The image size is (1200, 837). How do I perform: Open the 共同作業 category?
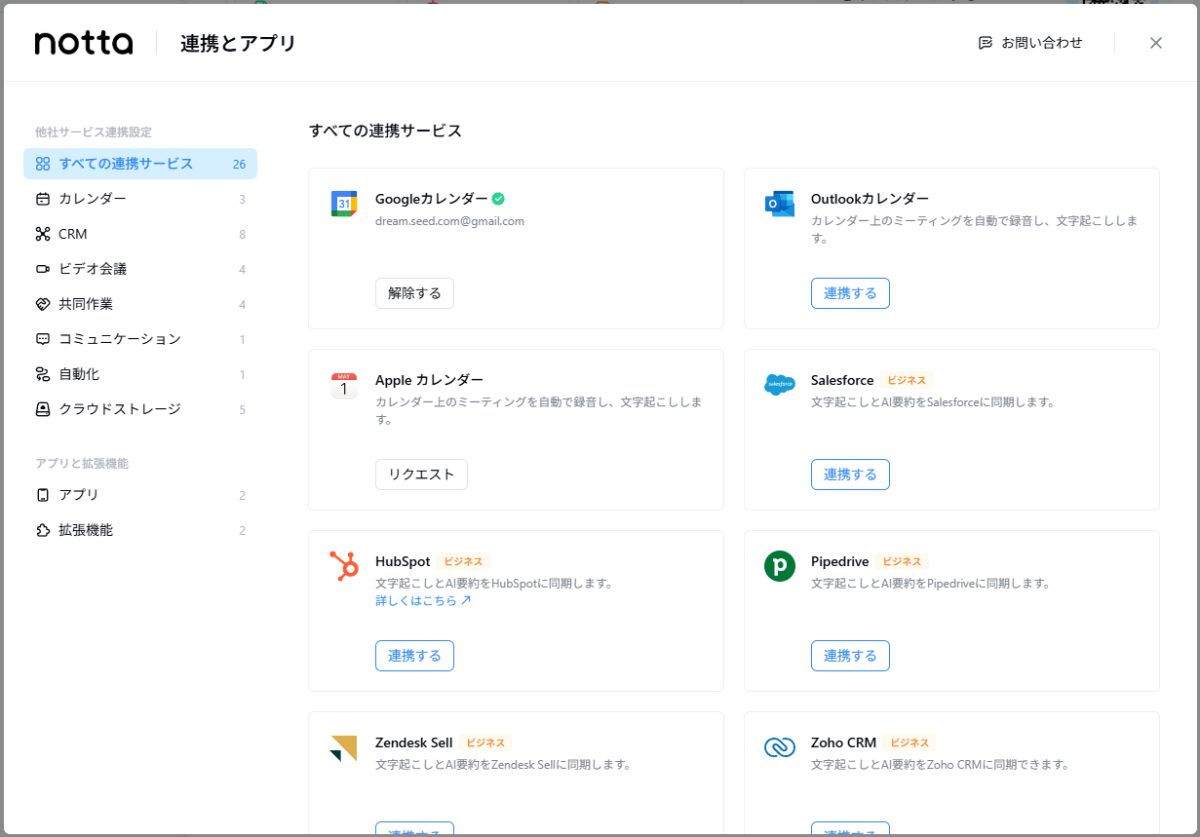[86, 304]
